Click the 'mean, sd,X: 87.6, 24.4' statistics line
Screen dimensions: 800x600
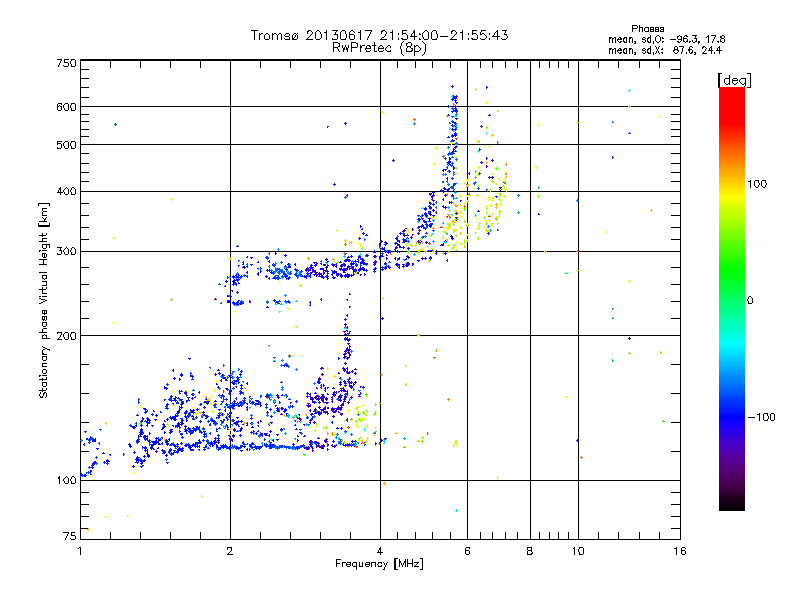point(665,51)
